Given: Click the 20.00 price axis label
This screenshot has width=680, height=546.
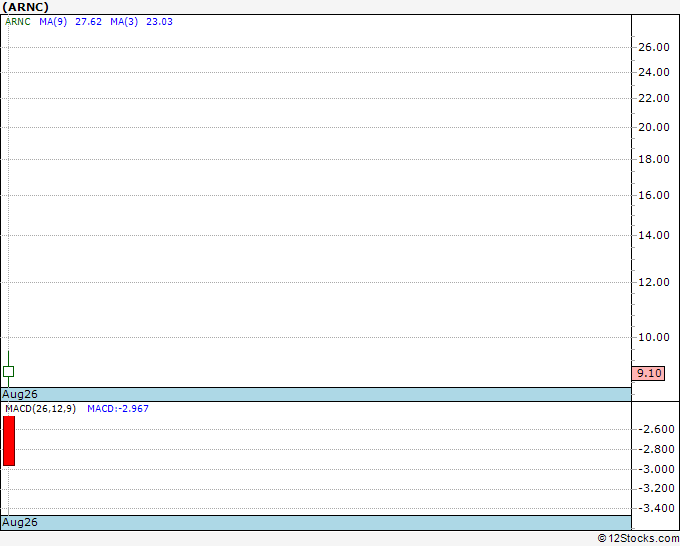Looking at the screenshot, I should 654,128.
